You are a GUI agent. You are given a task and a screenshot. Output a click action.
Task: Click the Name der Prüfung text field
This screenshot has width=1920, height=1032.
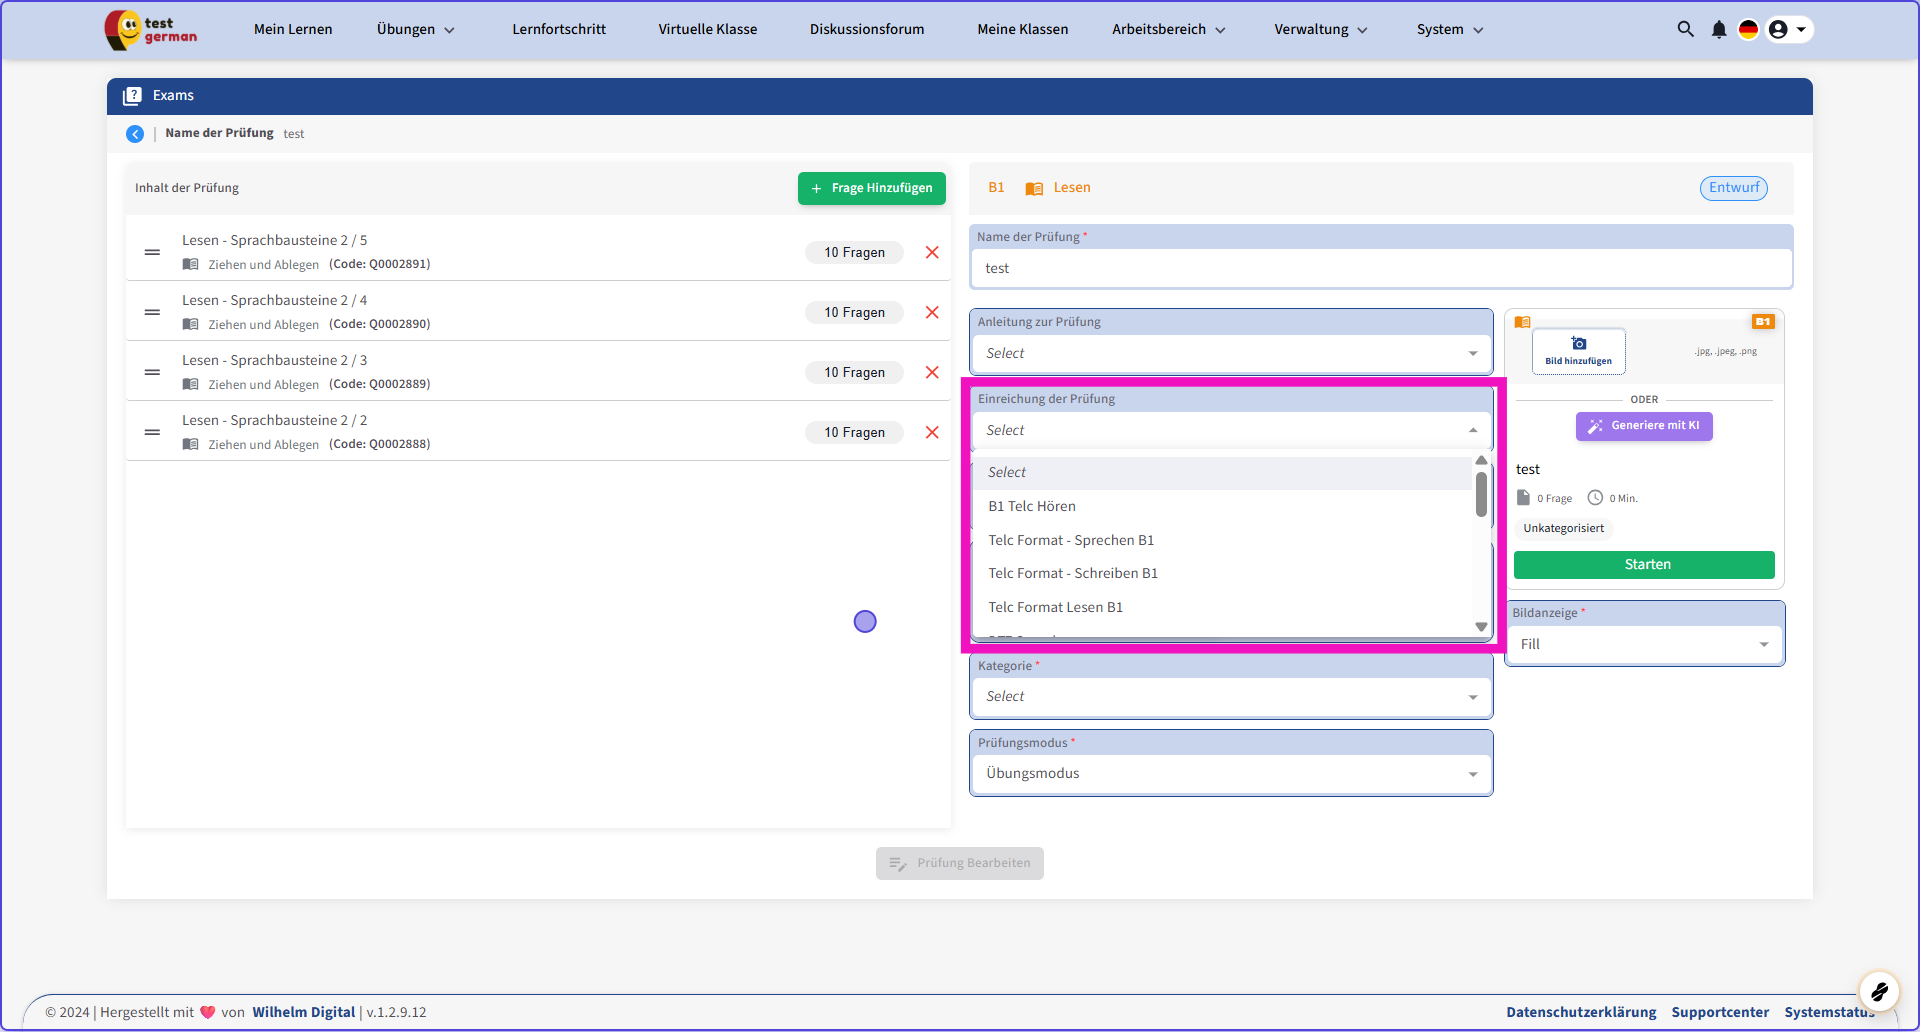(1380, 268)
